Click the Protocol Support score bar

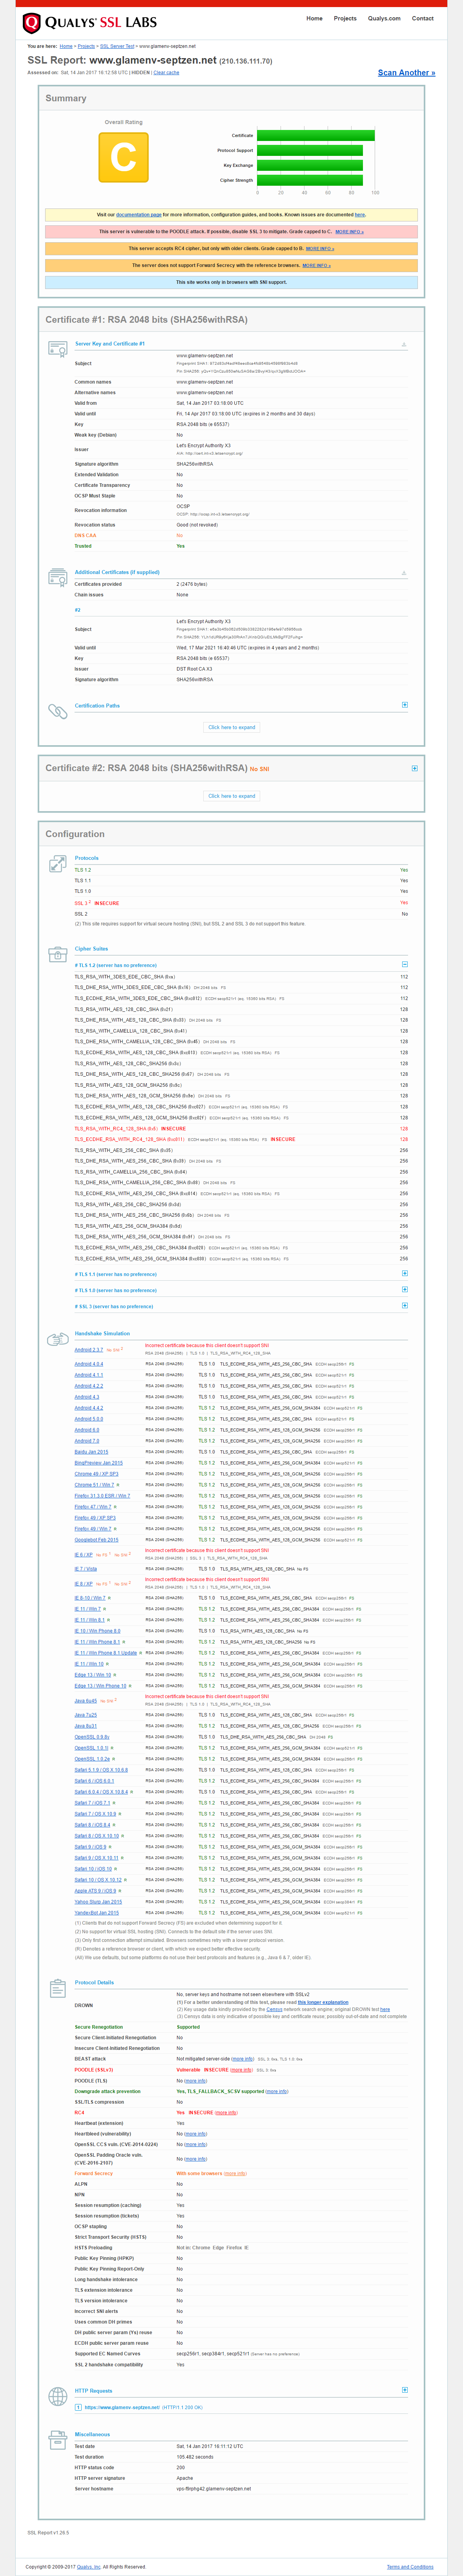tap(310, 151)
